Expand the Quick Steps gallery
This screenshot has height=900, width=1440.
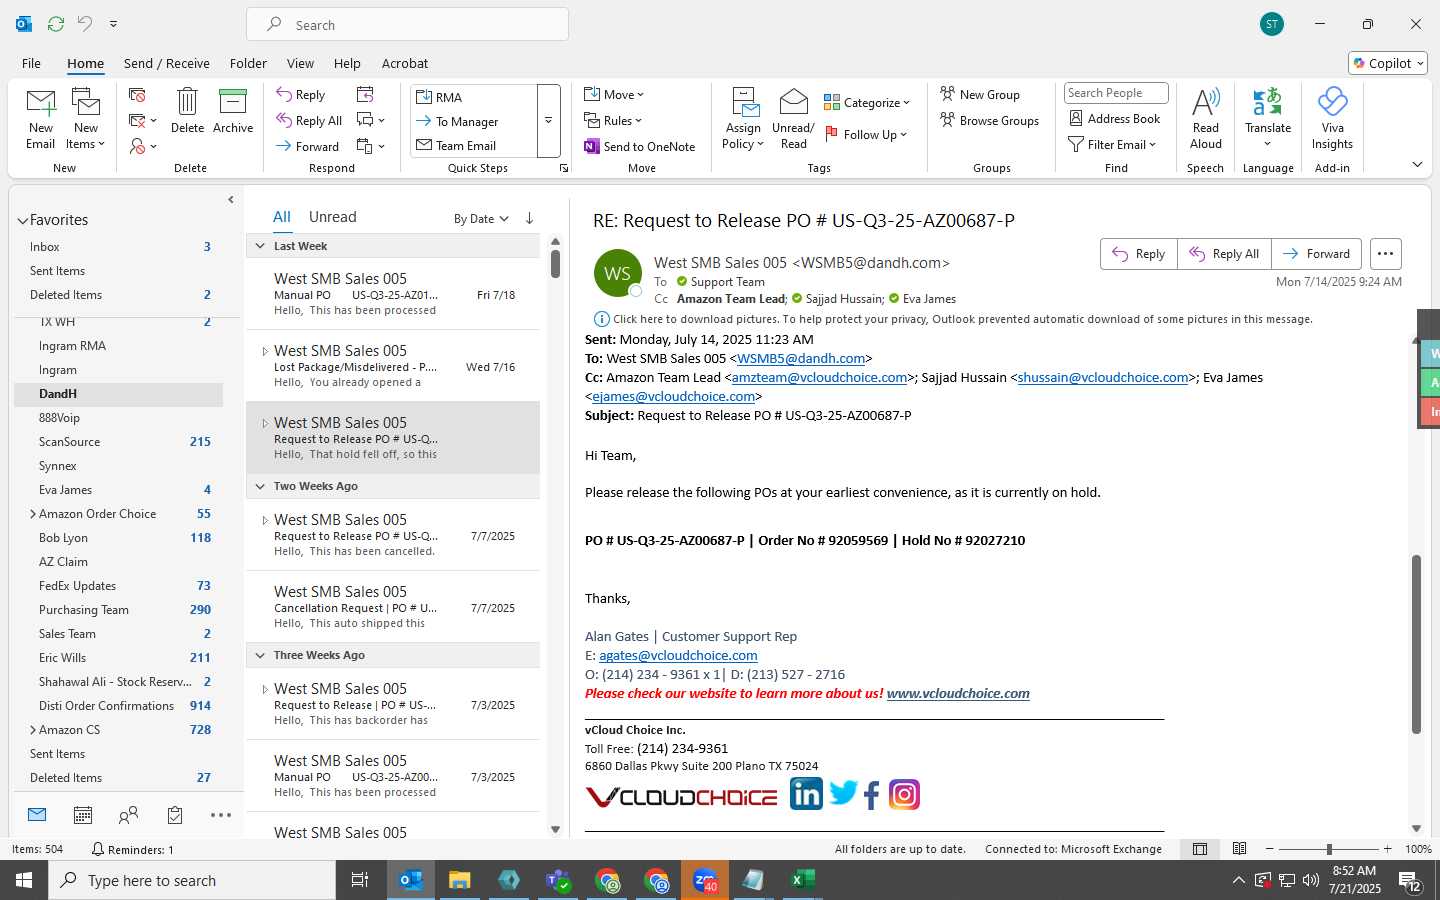(549, 121)
